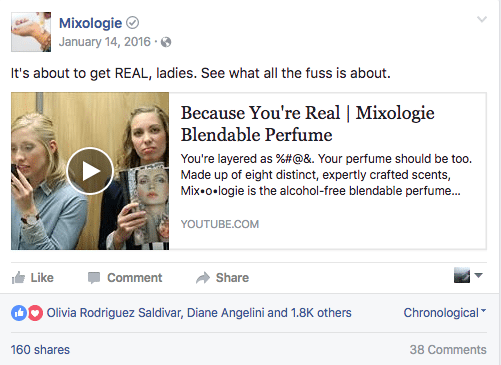Click the Comment button
The height and width of the screenshot is (365, 501).
coord(125,278)
